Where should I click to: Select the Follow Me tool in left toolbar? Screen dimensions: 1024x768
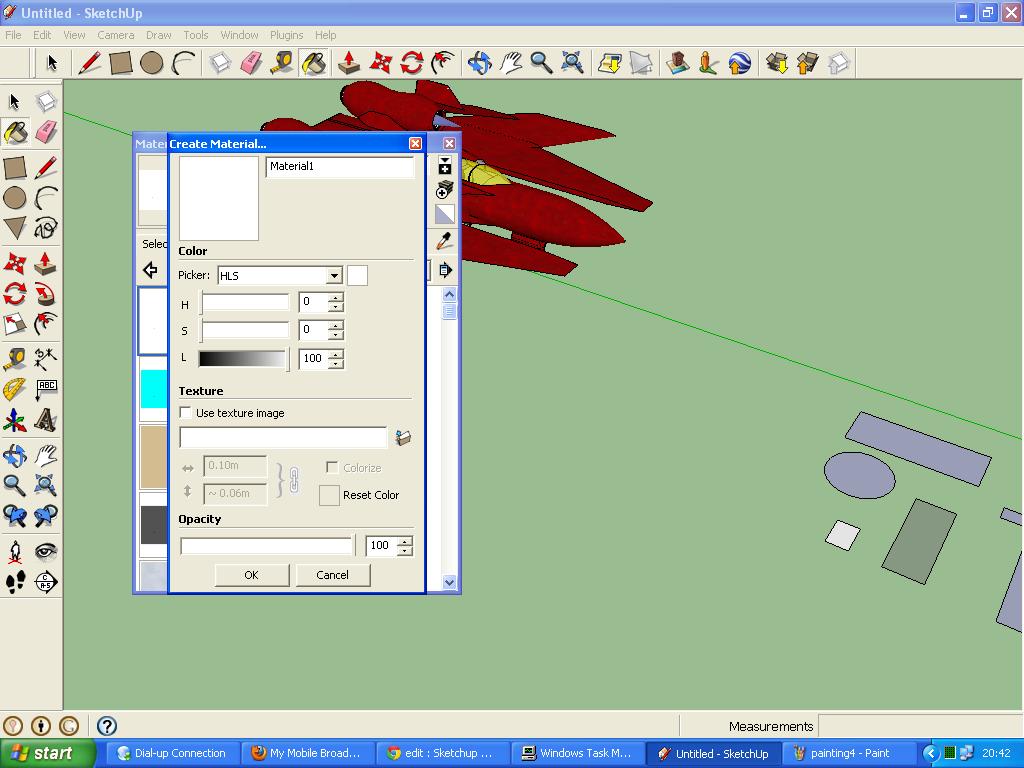point(46,294)
